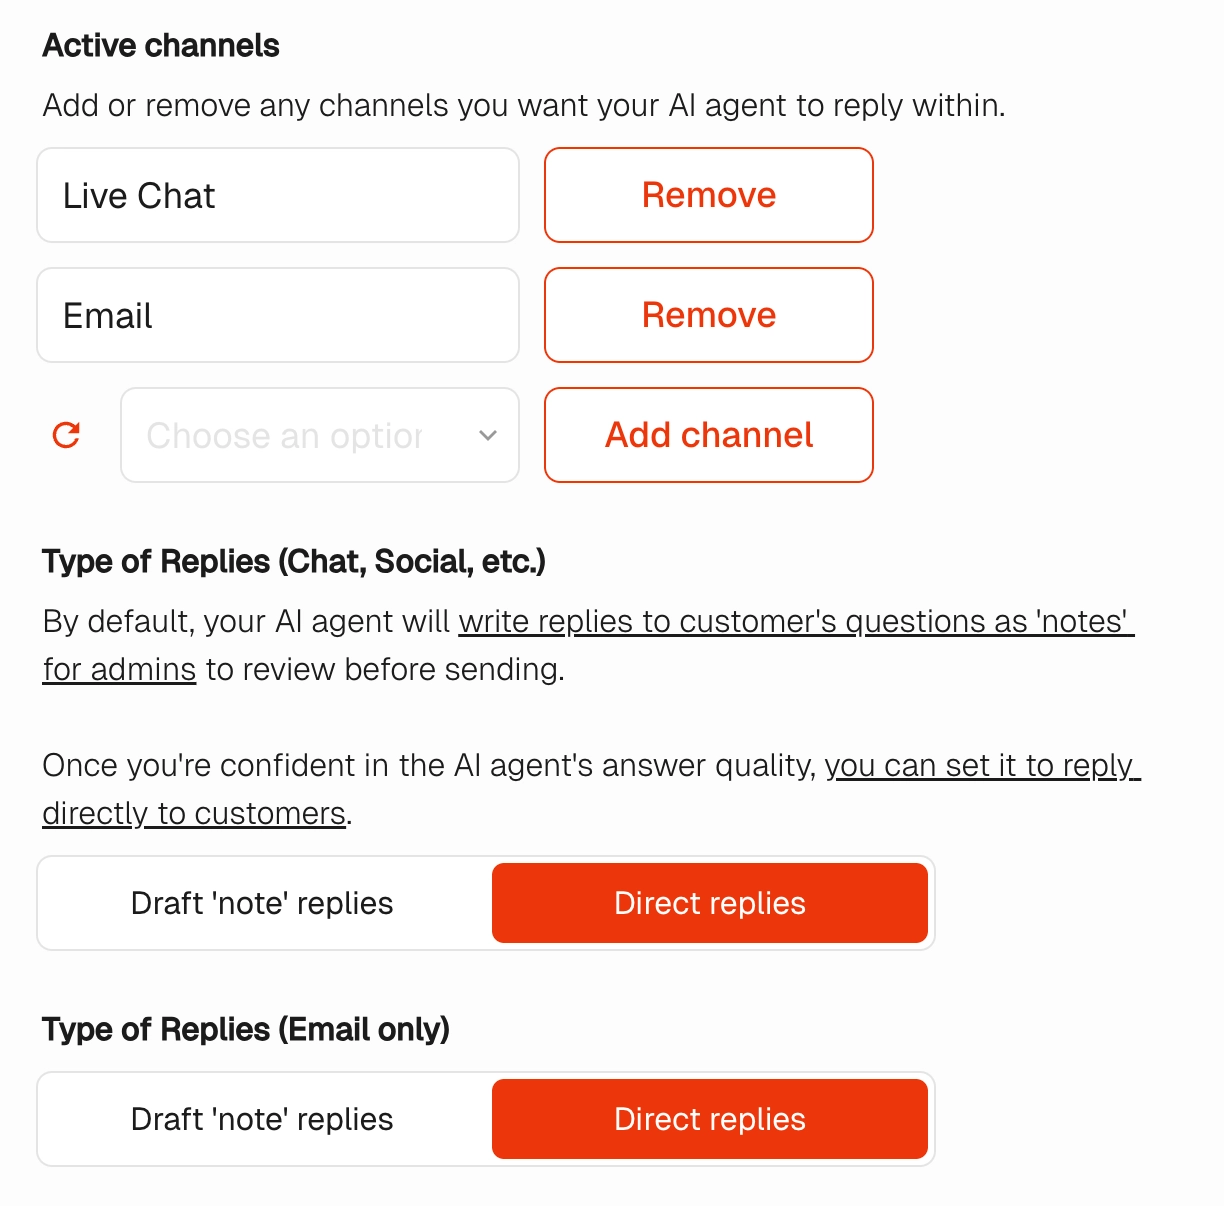Choose Direct replies for Email only
The image size is (1224, 1206).
pyautogui.click(x=709, y=1119)
